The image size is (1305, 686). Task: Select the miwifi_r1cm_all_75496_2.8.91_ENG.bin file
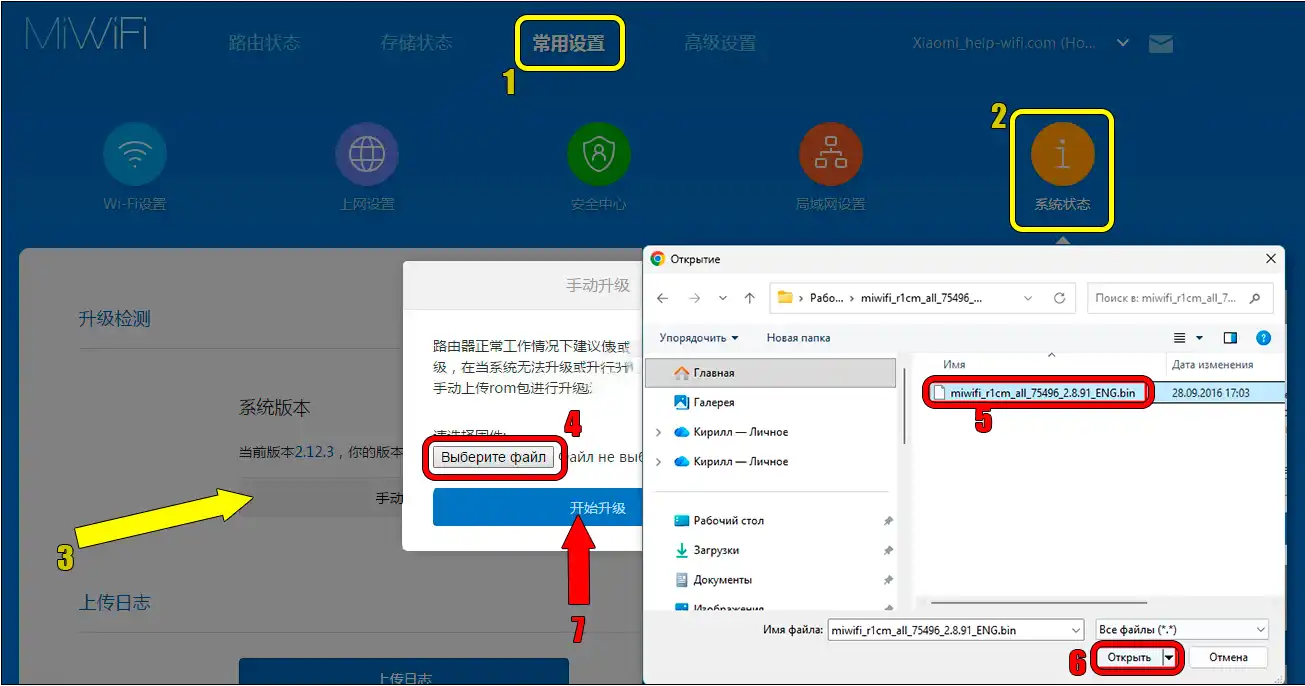pos(1042,393)
